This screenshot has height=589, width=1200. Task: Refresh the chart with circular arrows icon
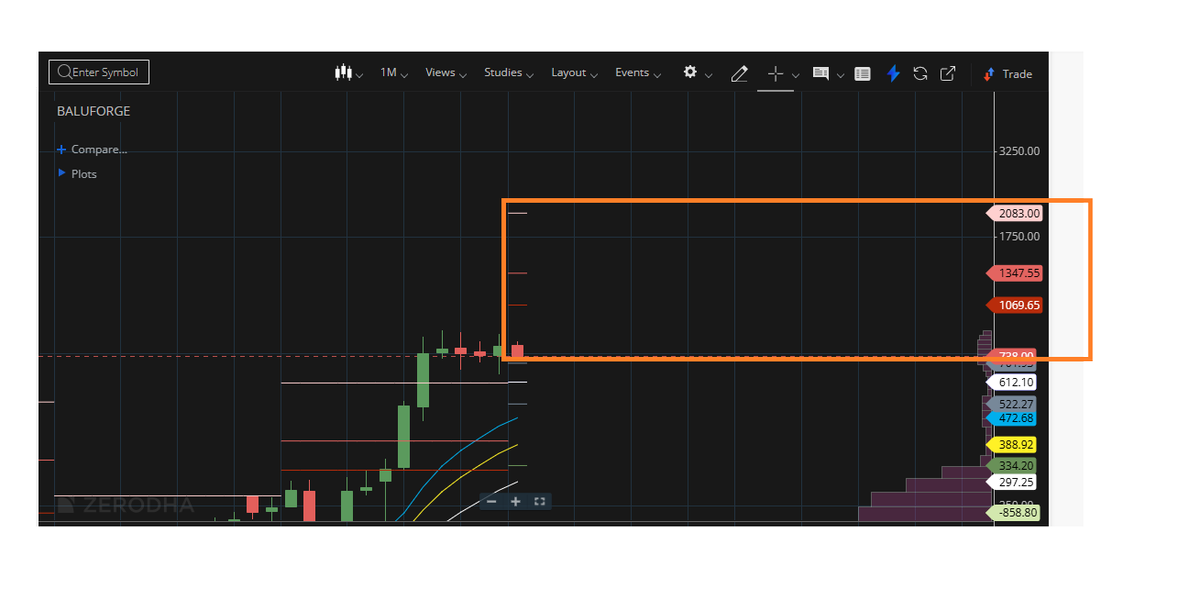click(920, 73)
